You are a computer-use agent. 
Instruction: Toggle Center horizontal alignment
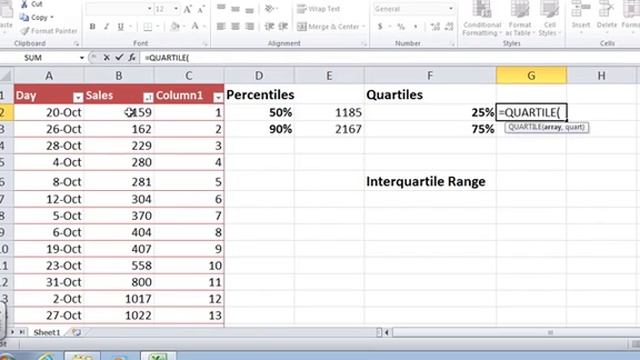pyautogui.click(x=235, y=27)
